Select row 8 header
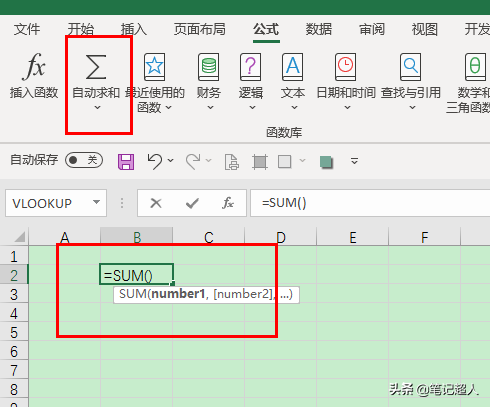Viewport: 490px width, 407px height. [14, 389]
